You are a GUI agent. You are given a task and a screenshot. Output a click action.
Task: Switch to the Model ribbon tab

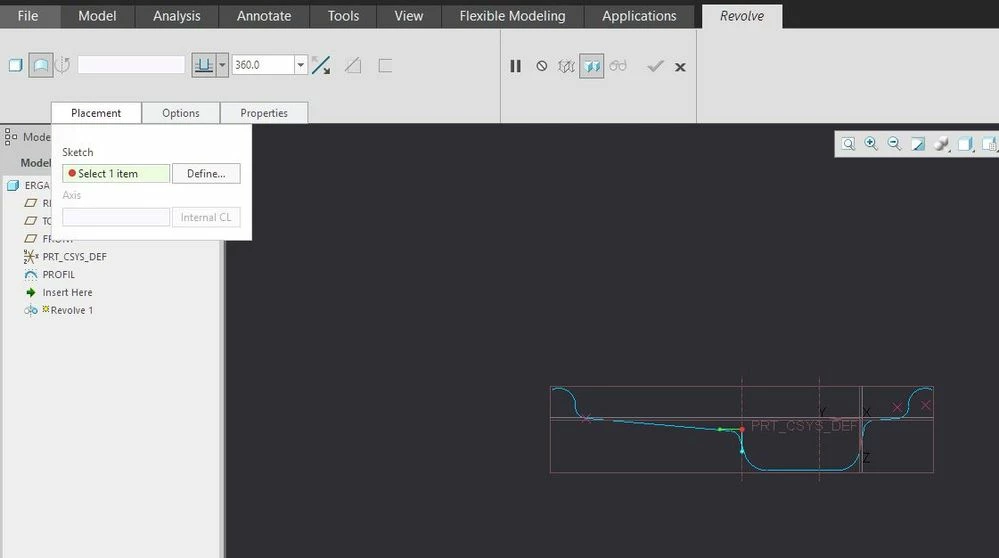(x=97, y=15)
